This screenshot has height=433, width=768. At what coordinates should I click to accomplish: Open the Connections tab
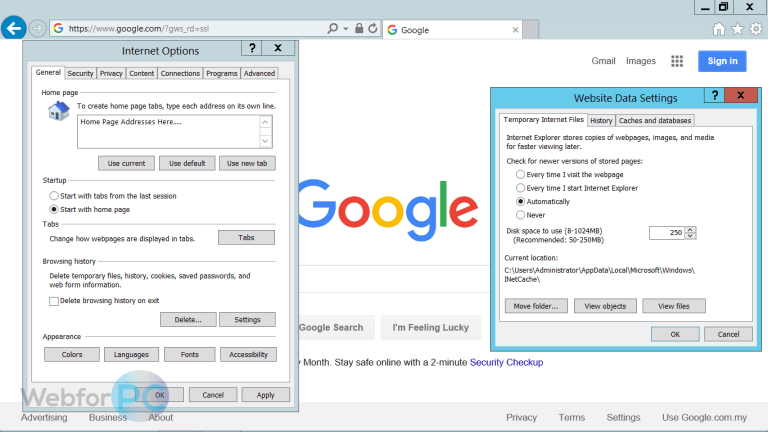tap(180, 73)
